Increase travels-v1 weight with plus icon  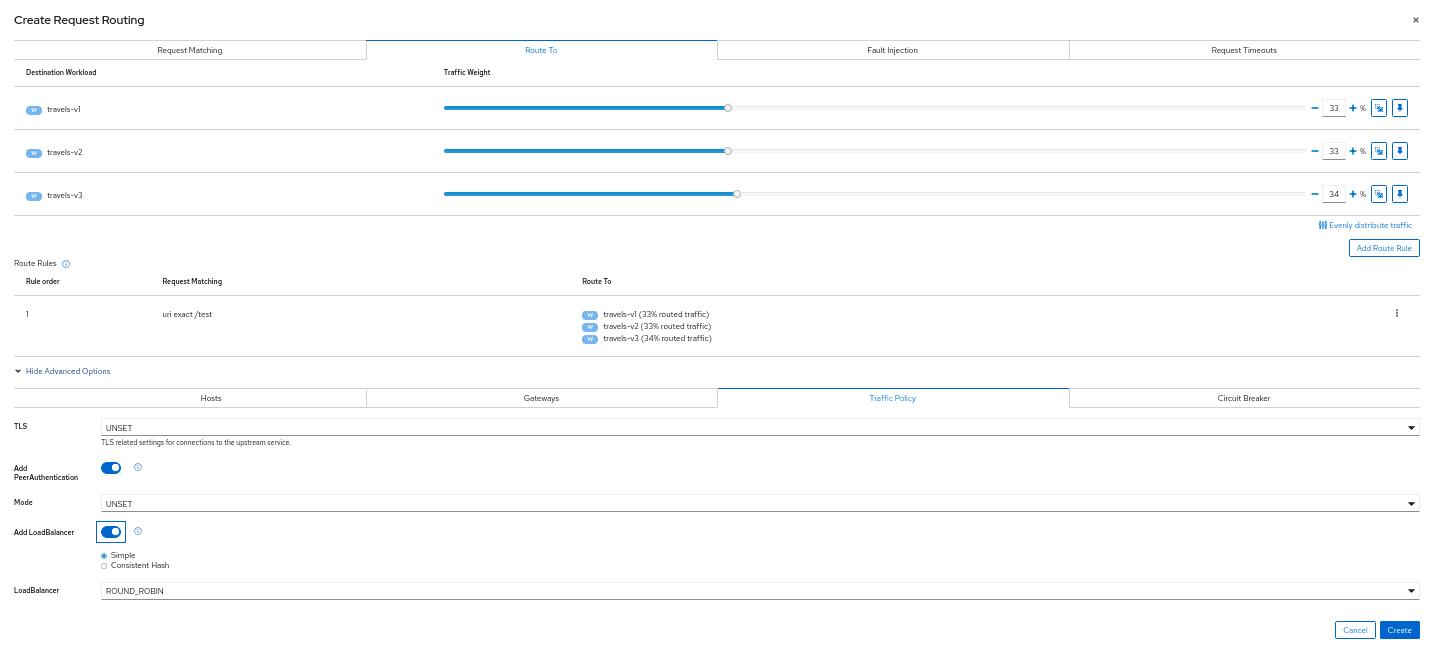point(1353,108)
